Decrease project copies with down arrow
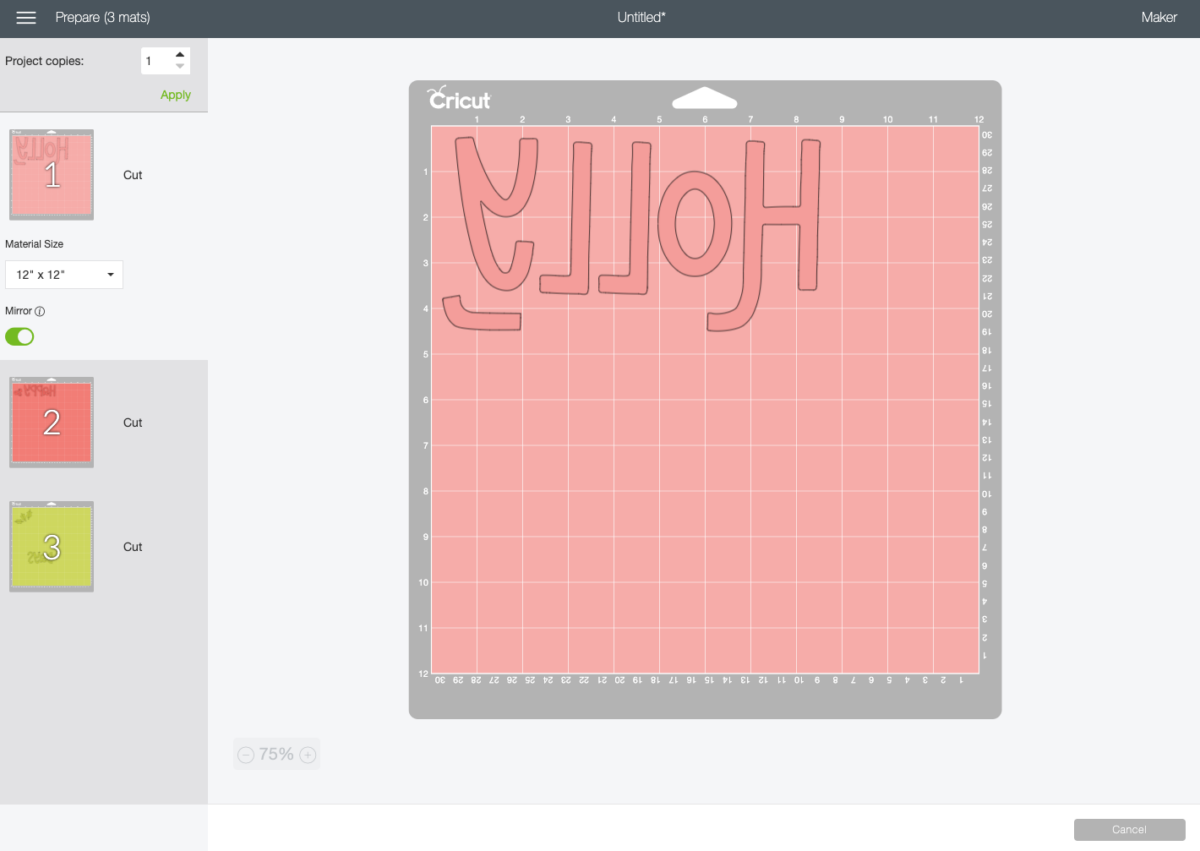 [179, 67]
